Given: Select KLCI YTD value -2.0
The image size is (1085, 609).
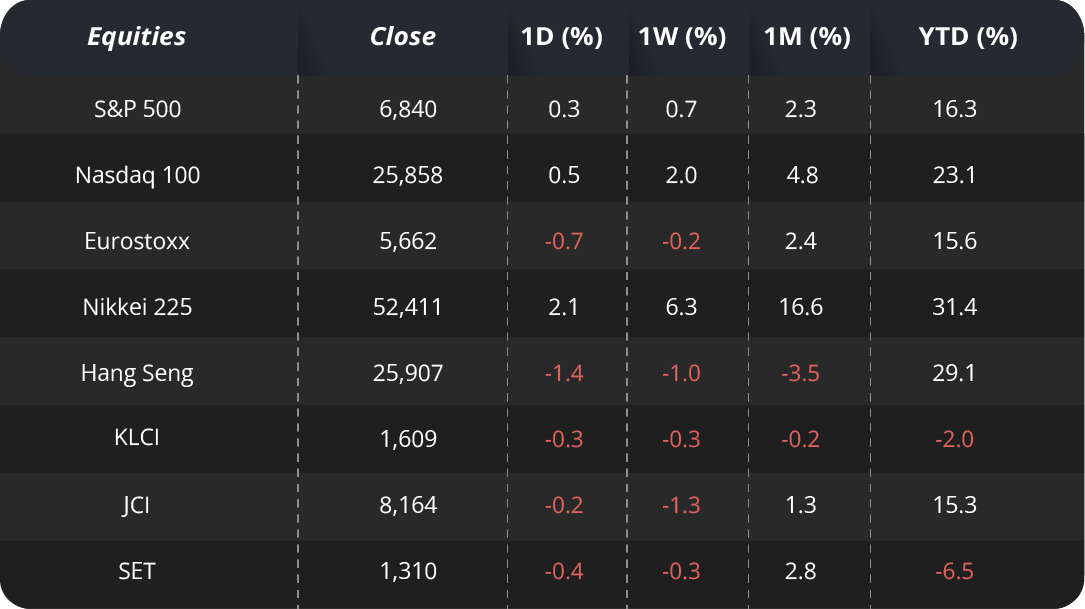Looking at the screenshot, I should [x=954, y=439].
